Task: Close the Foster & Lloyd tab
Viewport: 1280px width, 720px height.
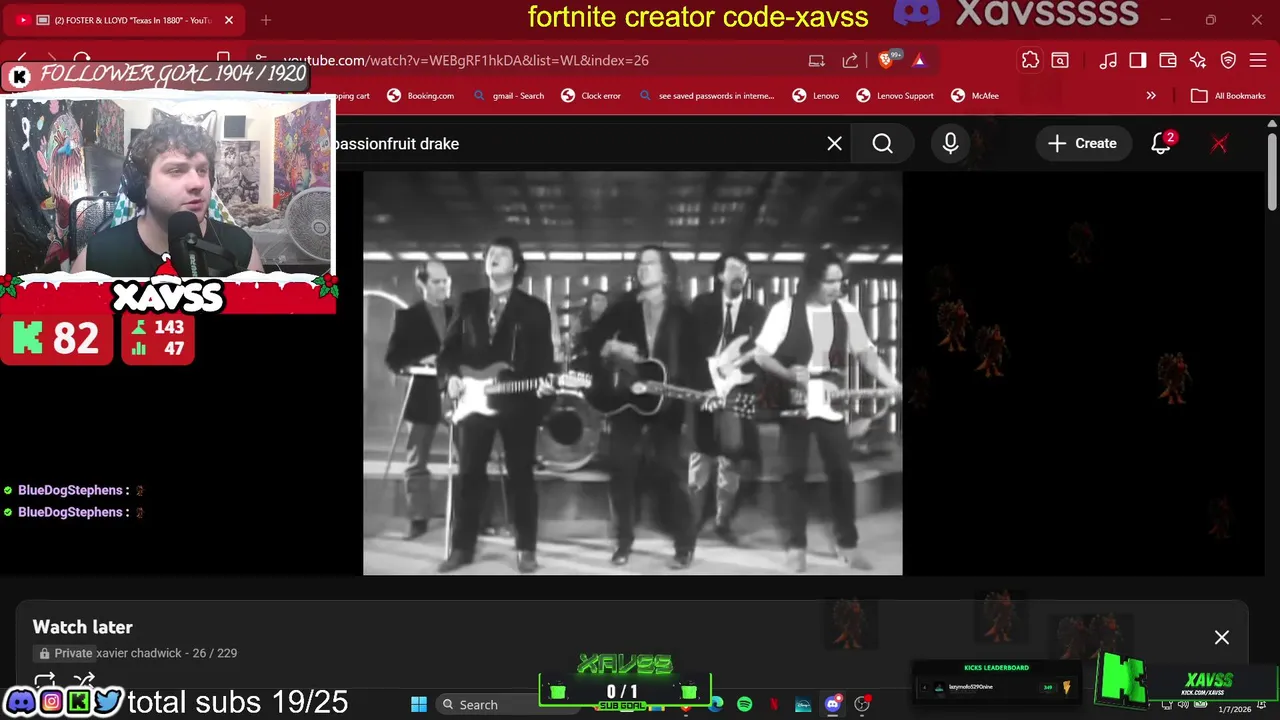Action: click(229, 20)
